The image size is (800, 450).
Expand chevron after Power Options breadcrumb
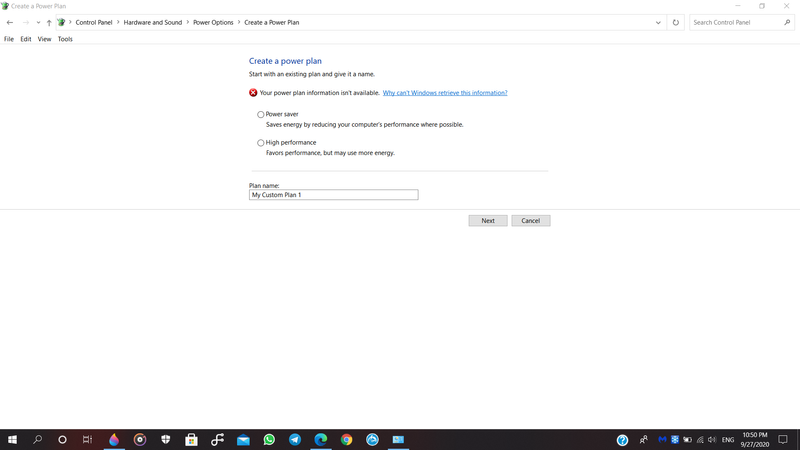coord(239,22)
